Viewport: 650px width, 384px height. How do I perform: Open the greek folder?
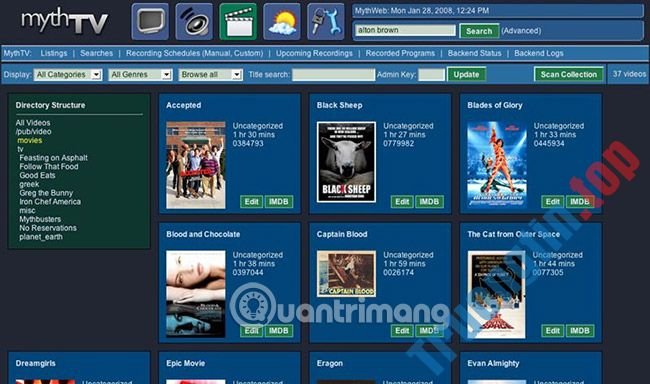tap(29, 184)
